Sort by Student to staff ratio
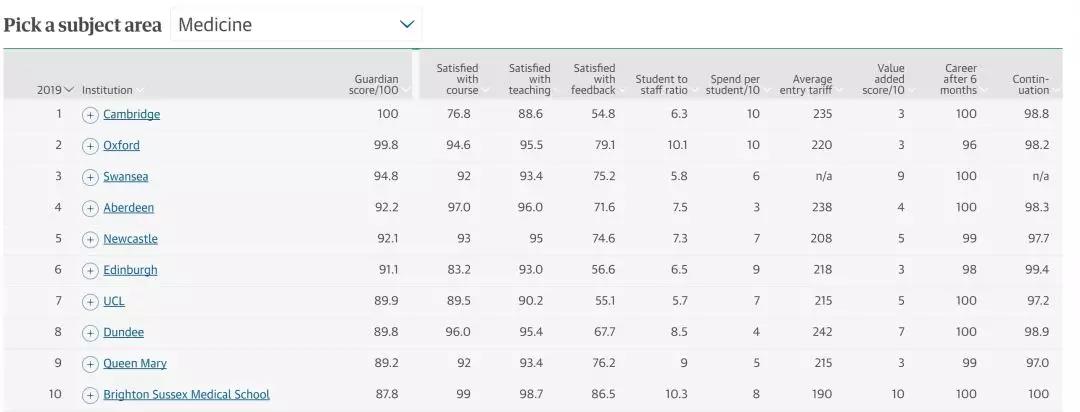The image size is (1080, 412). pyautogui.click(x=661, y=84)
